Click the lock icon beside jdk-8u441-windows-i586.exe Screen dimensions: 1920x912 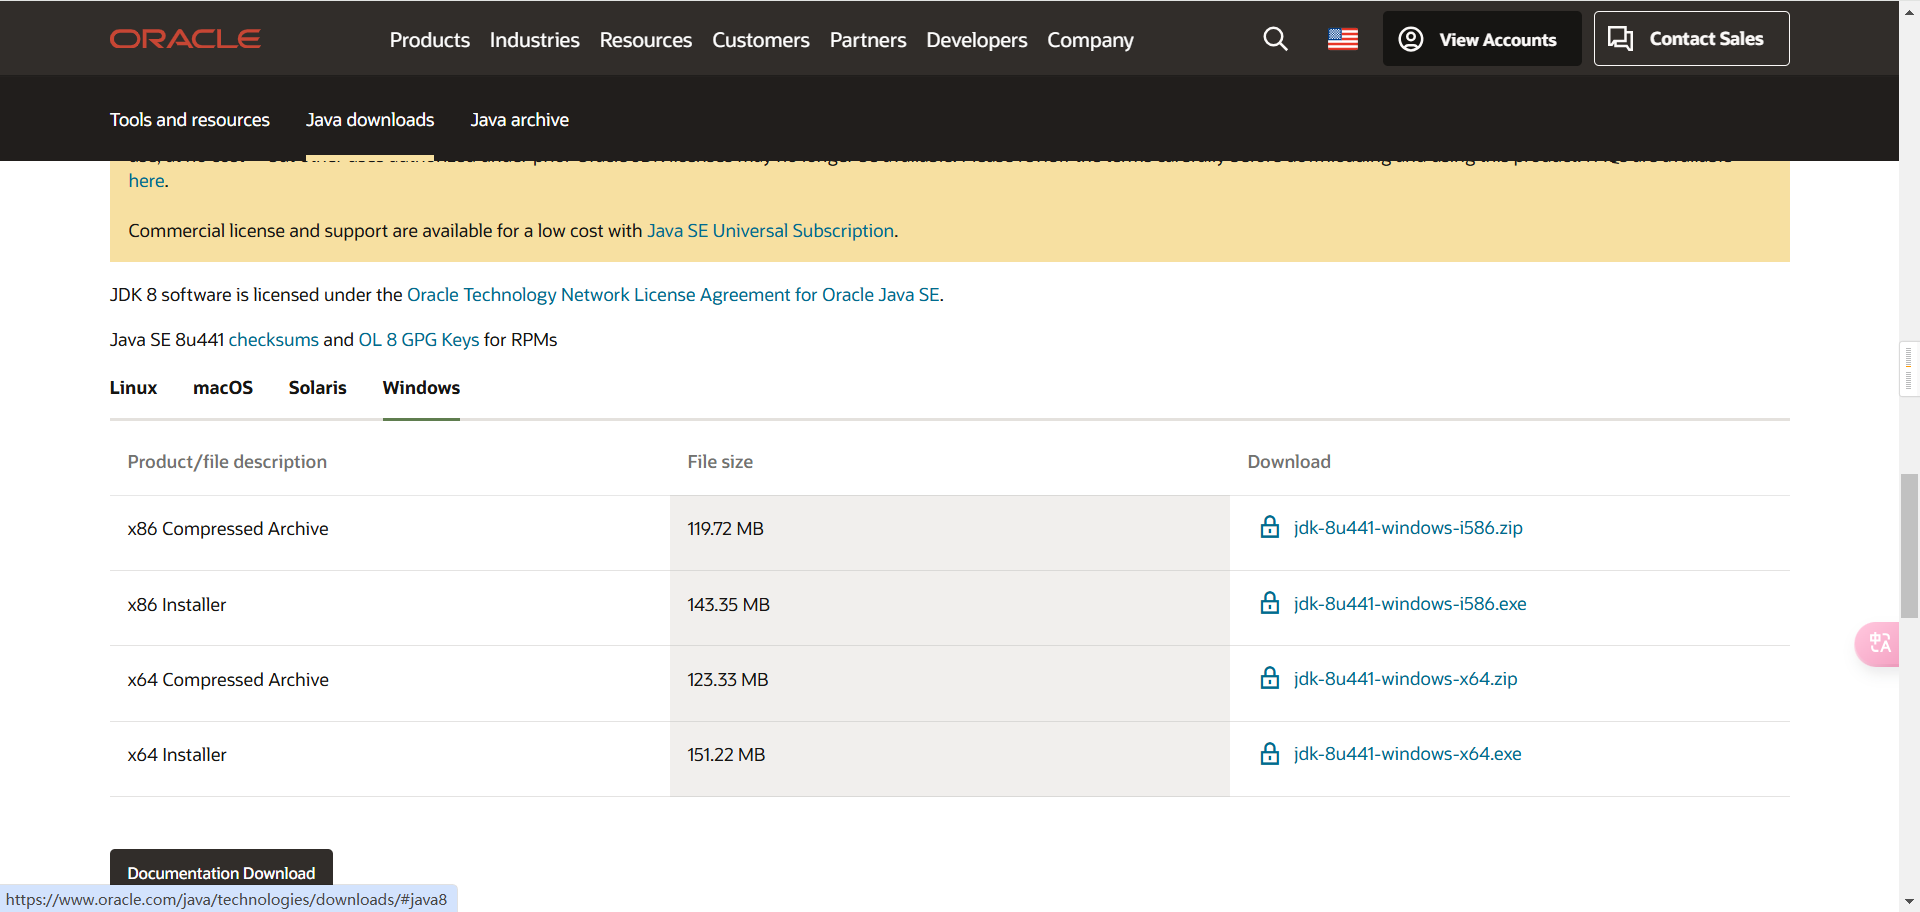coord(1269,604)
